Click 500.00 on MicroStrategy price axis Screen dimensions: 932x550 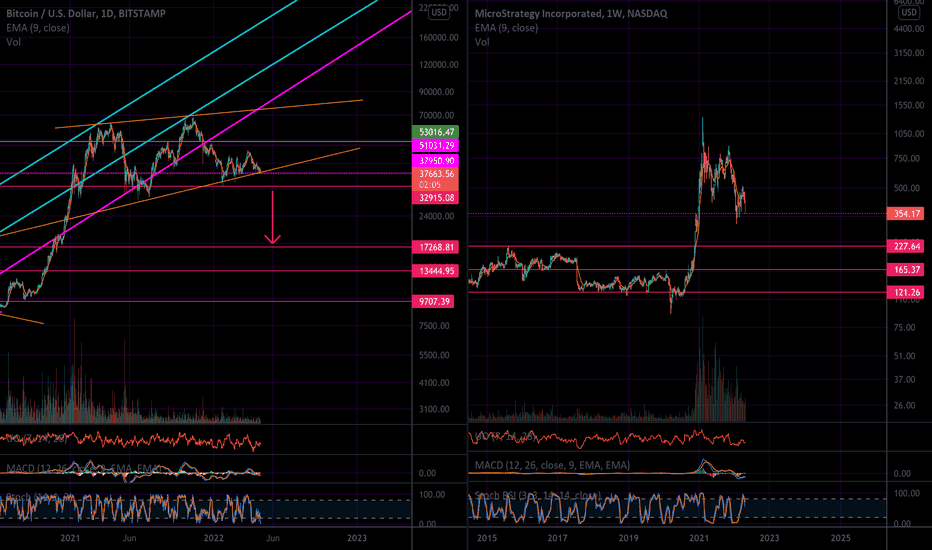(x=906, y=188)
